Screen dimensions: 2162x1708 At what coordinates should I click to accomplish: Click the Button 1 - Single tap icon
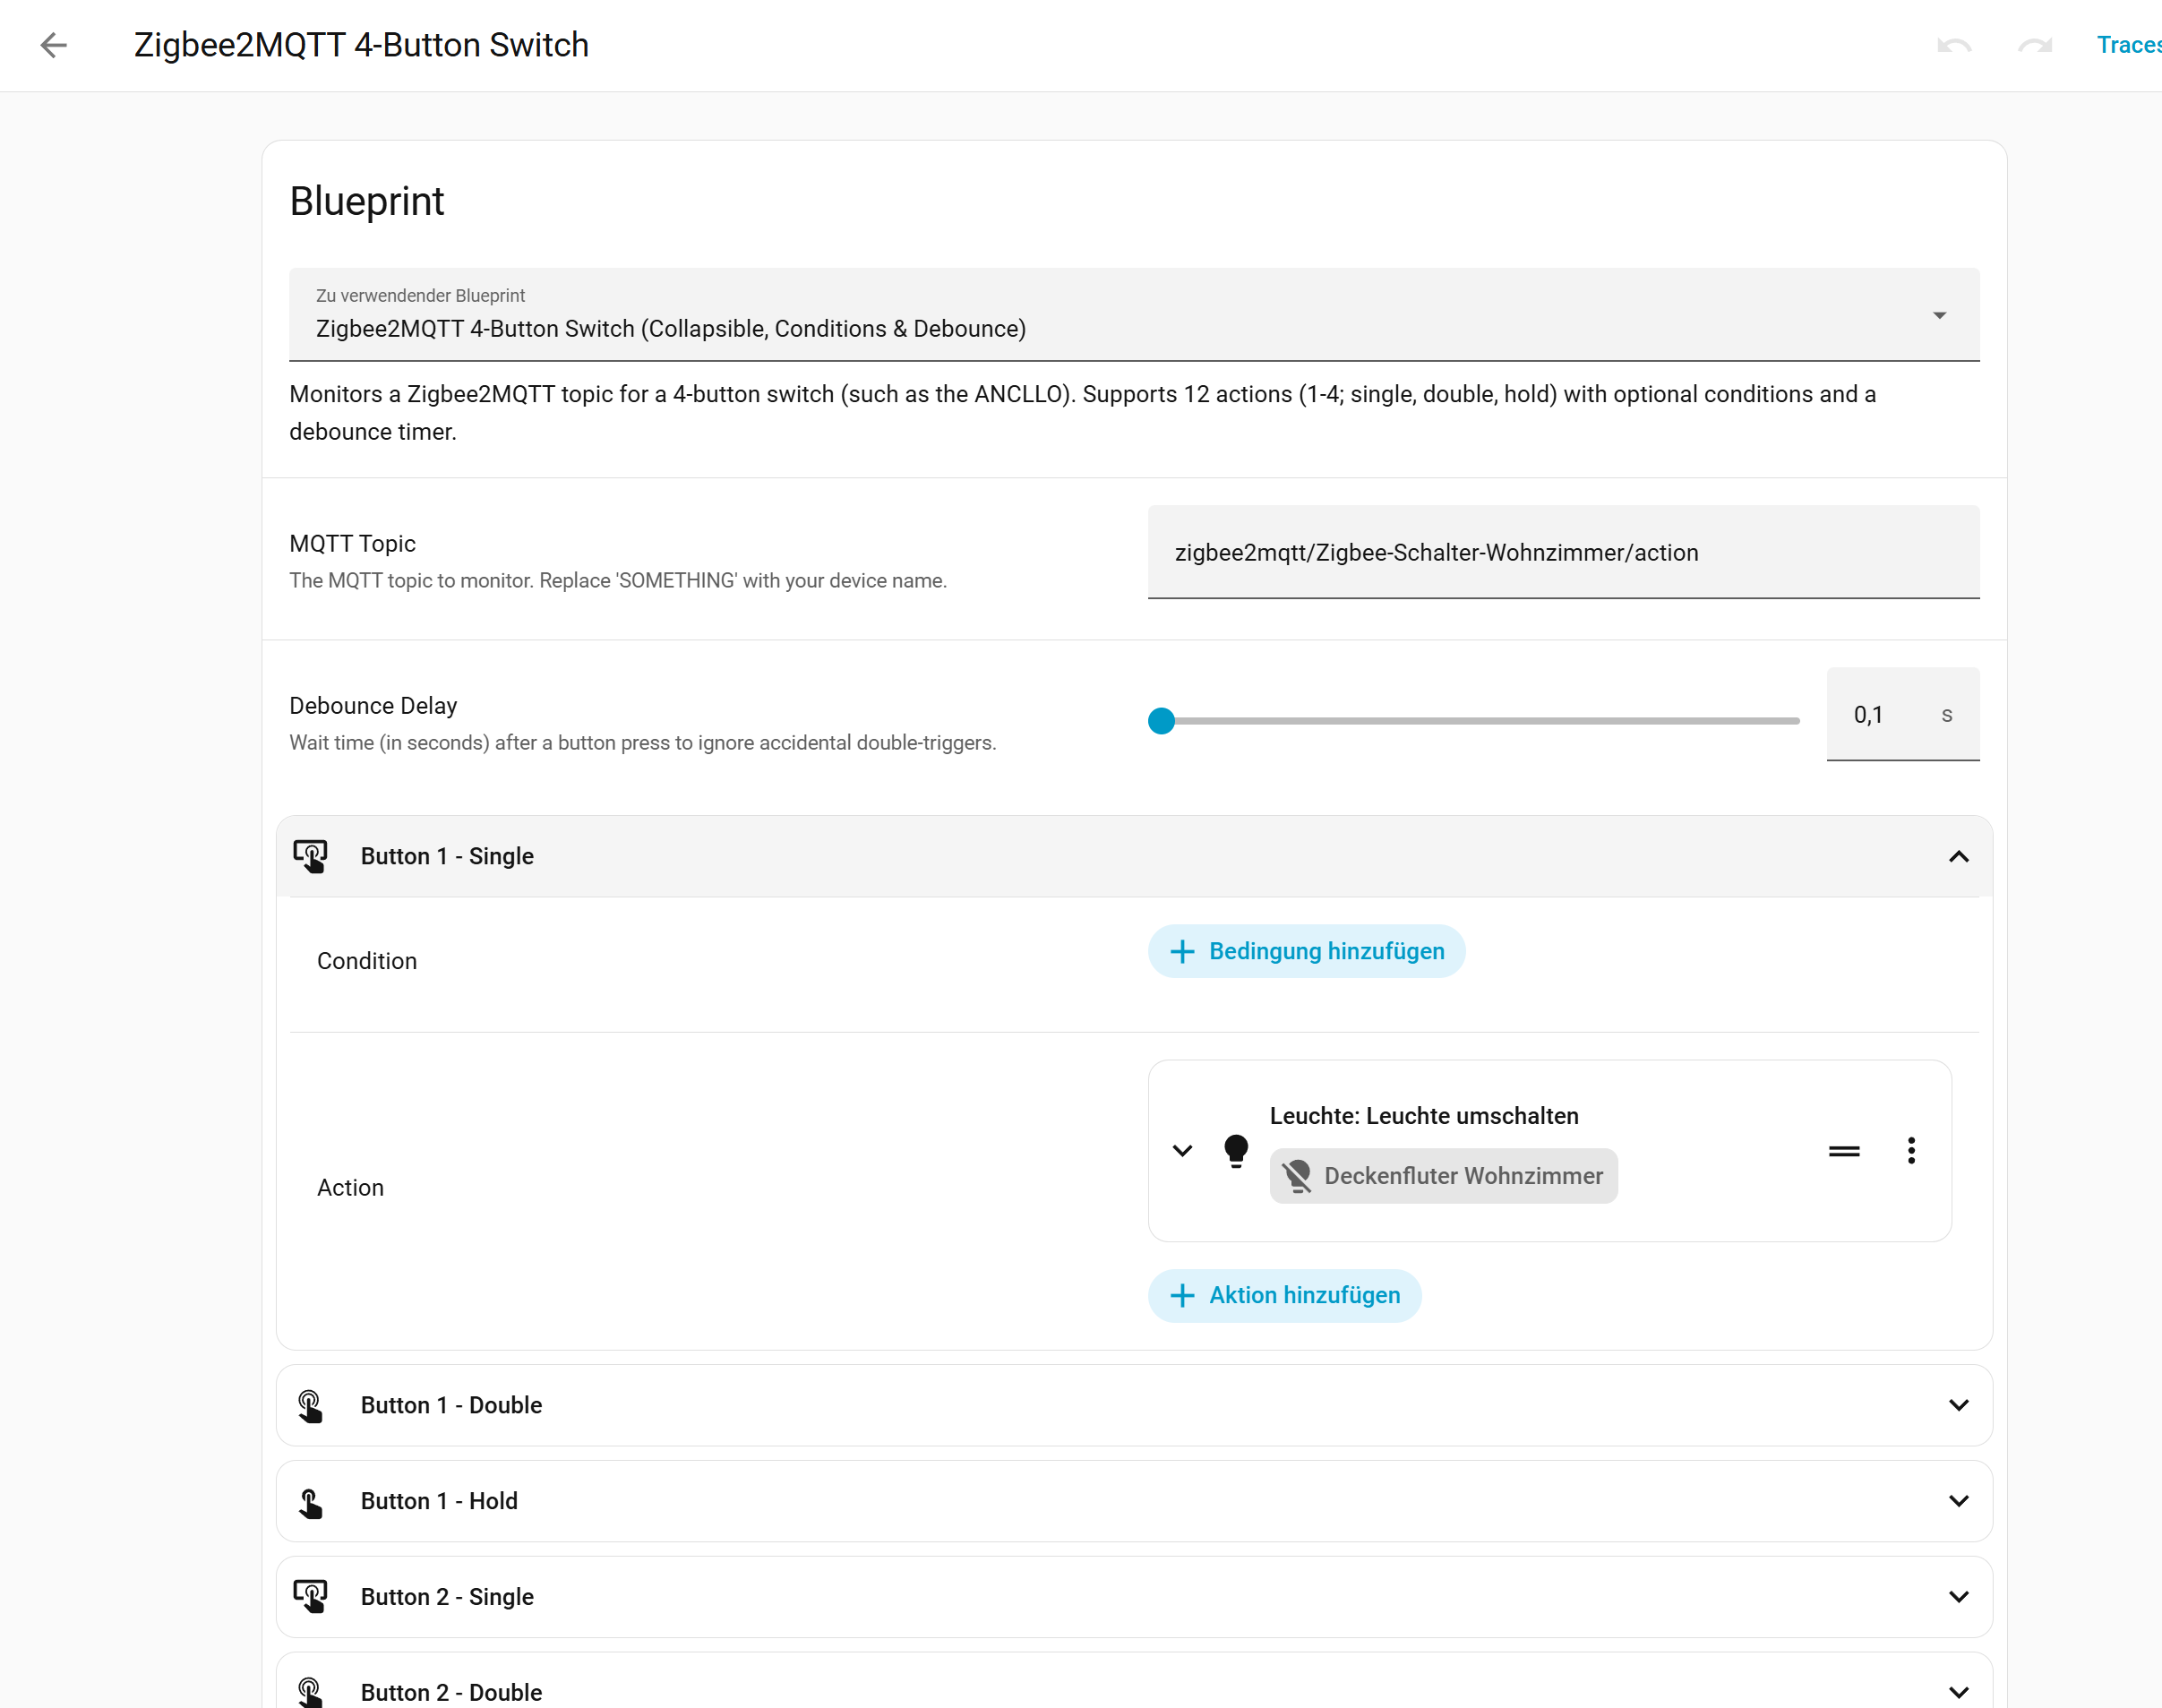coord(311,856)
